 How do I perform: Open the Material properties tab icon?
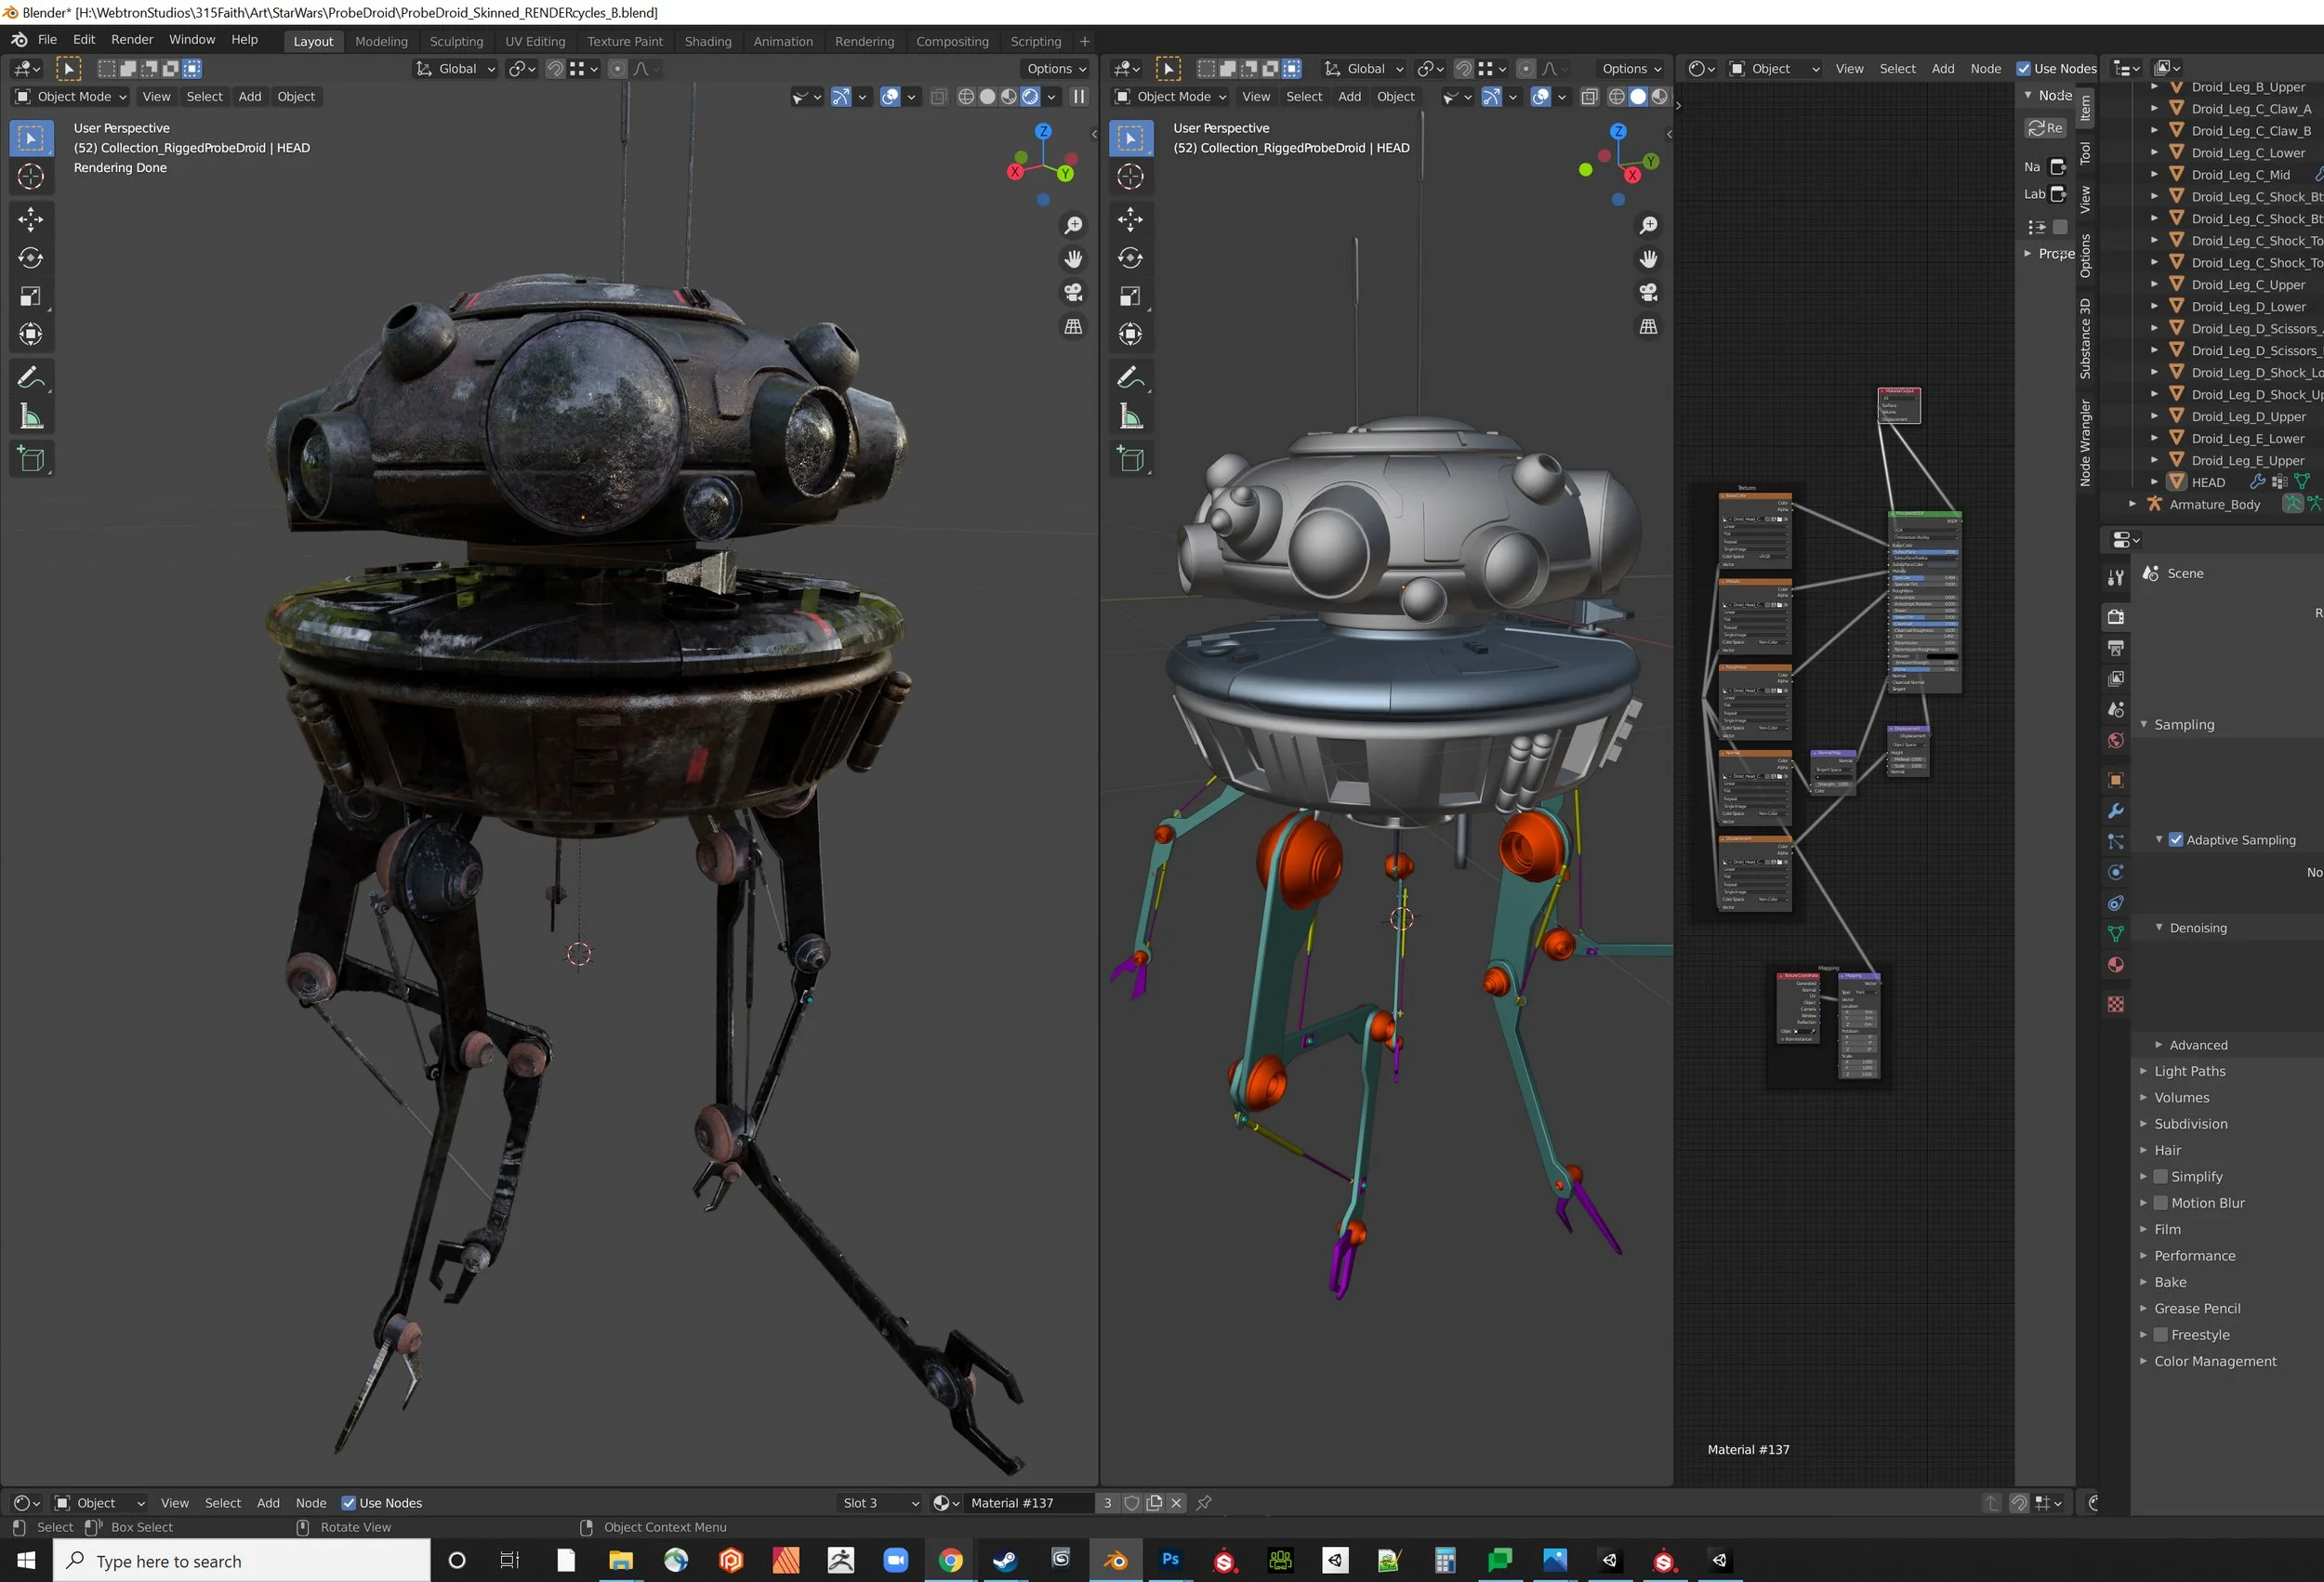(2115, 965)
